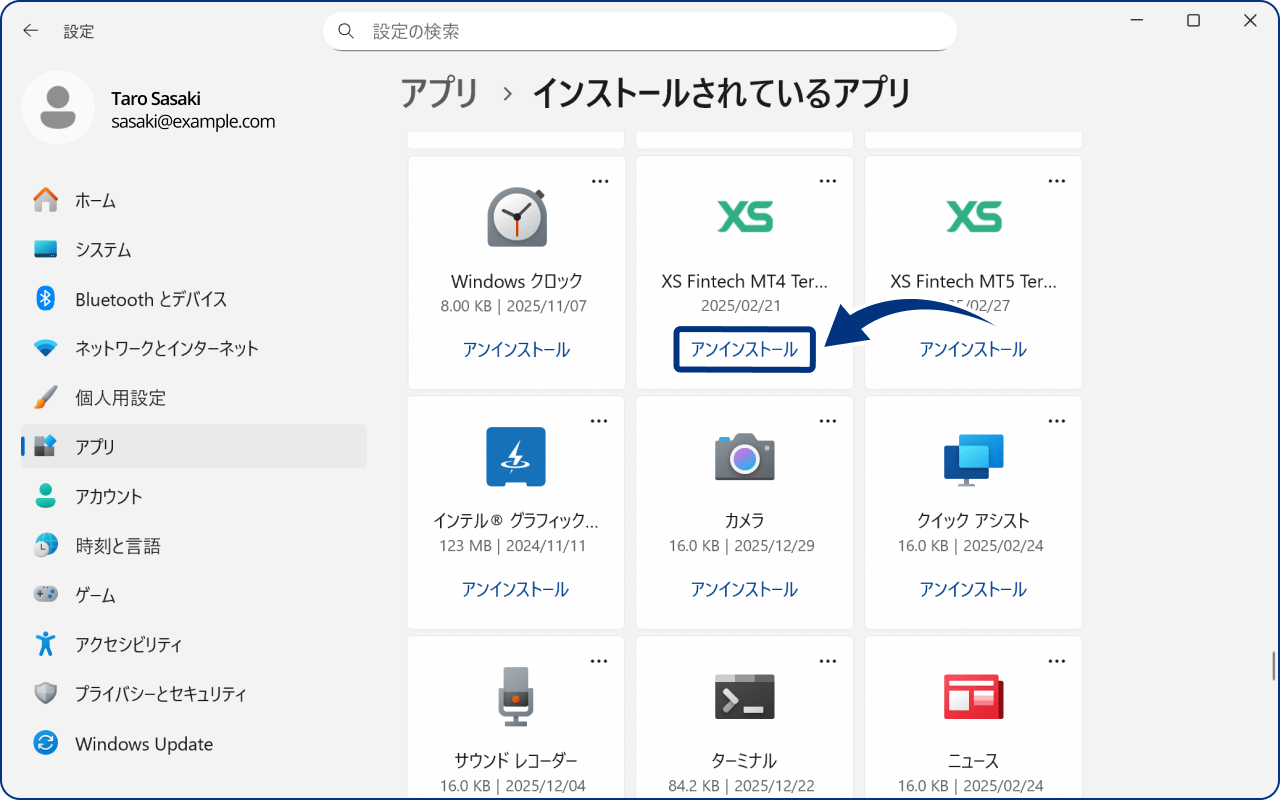Viewport: 1280px width, 800px height.
Task: Click the News app icon
Action: pyautogui.click(x=973, y=696)
